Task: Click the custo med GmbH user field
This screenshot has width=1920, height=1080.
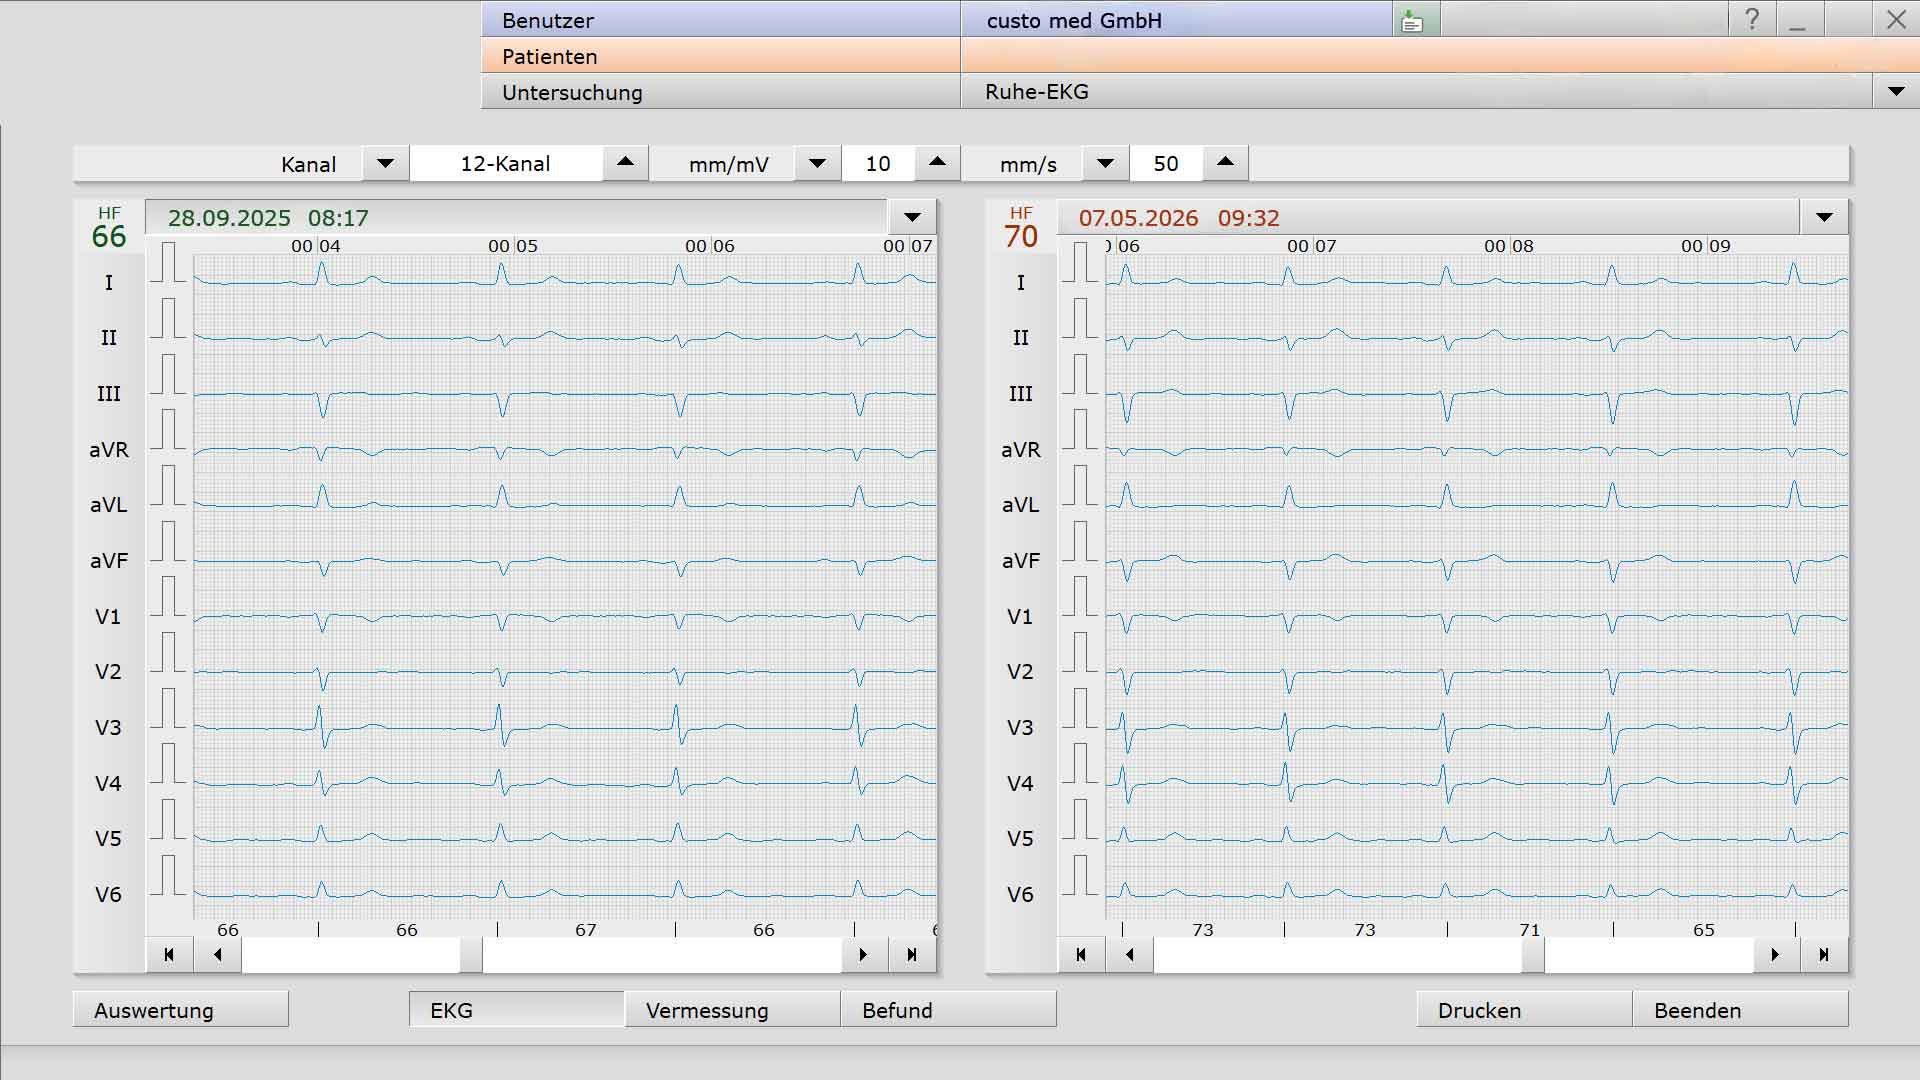Action: pos(1176,20)
